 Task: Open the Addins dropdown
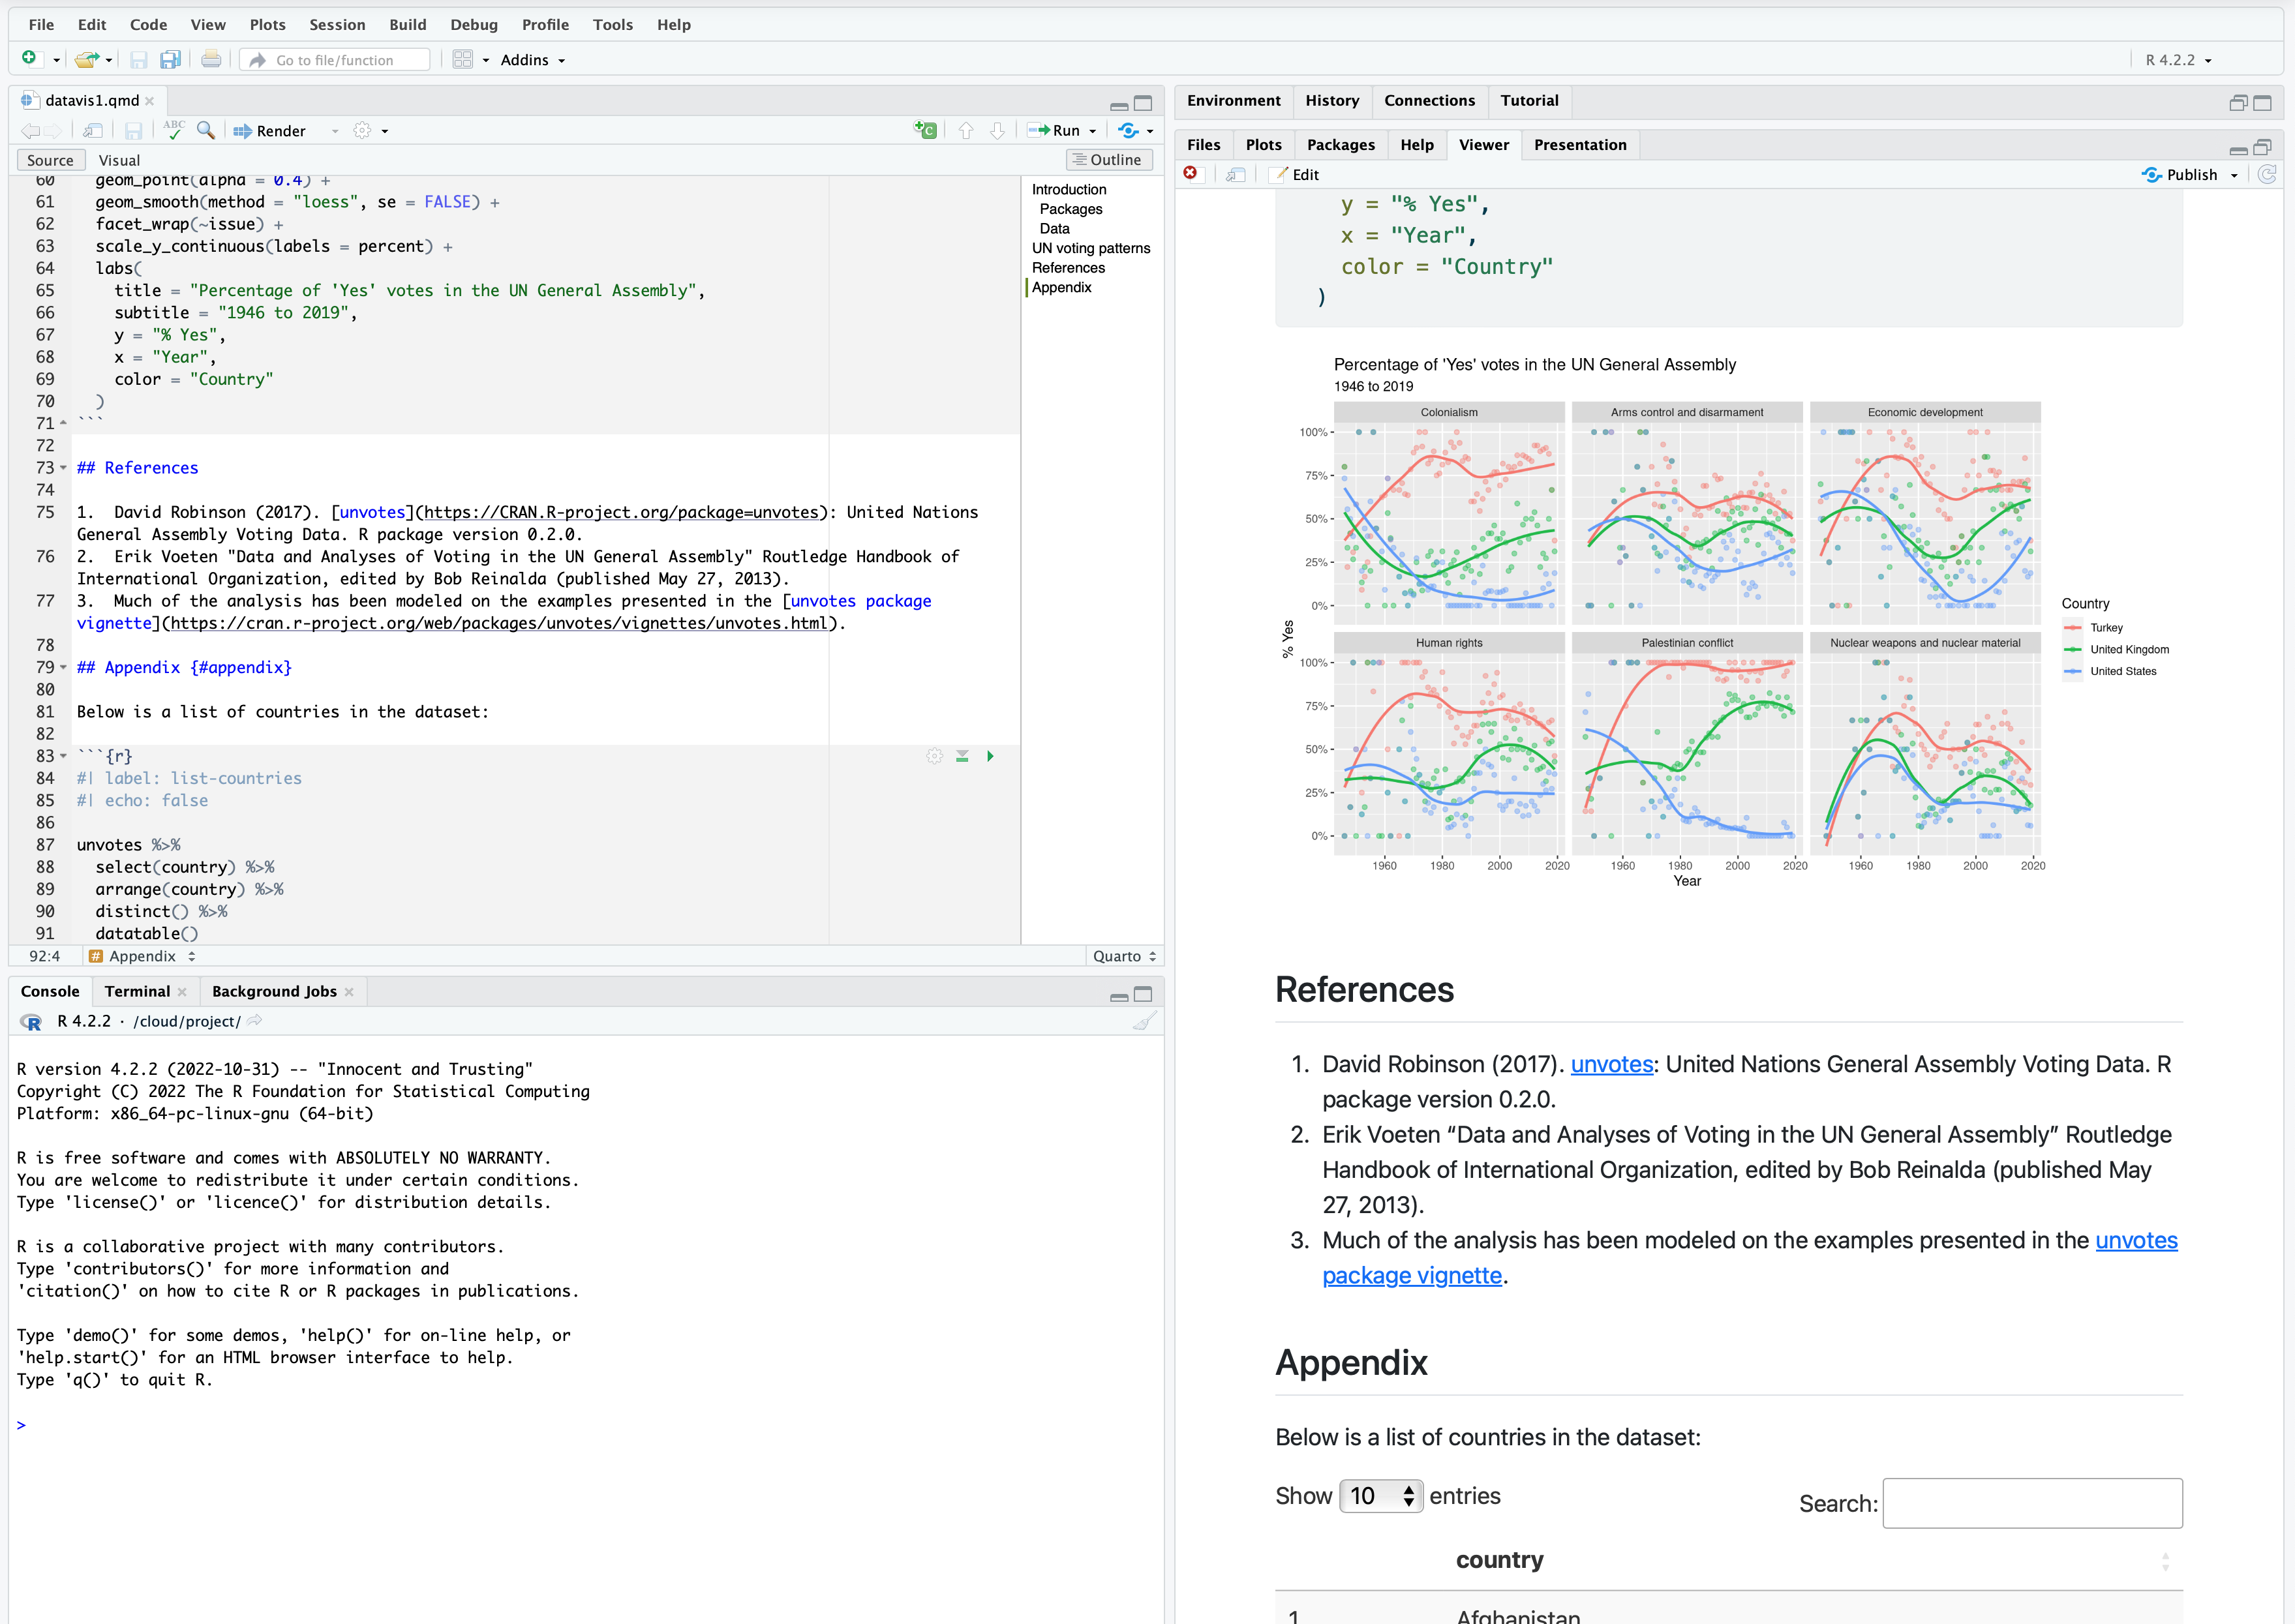[x=533, y=60]
